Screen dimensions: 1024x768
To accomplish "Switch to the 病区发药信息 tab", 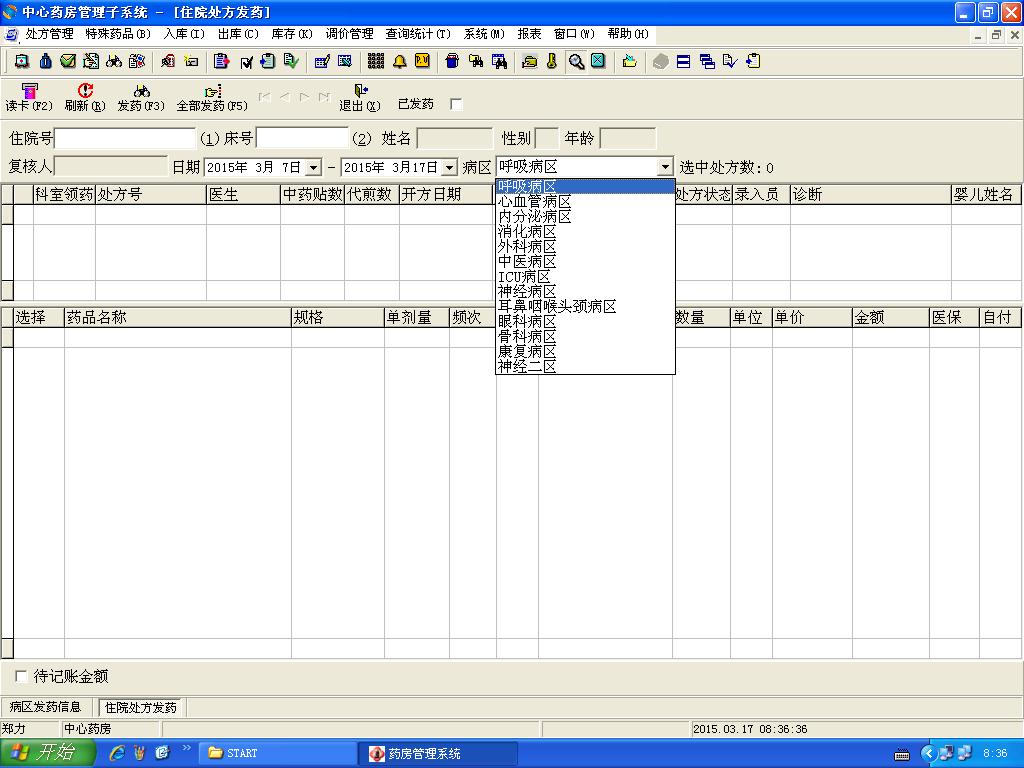I will click(x=46, y=707).
